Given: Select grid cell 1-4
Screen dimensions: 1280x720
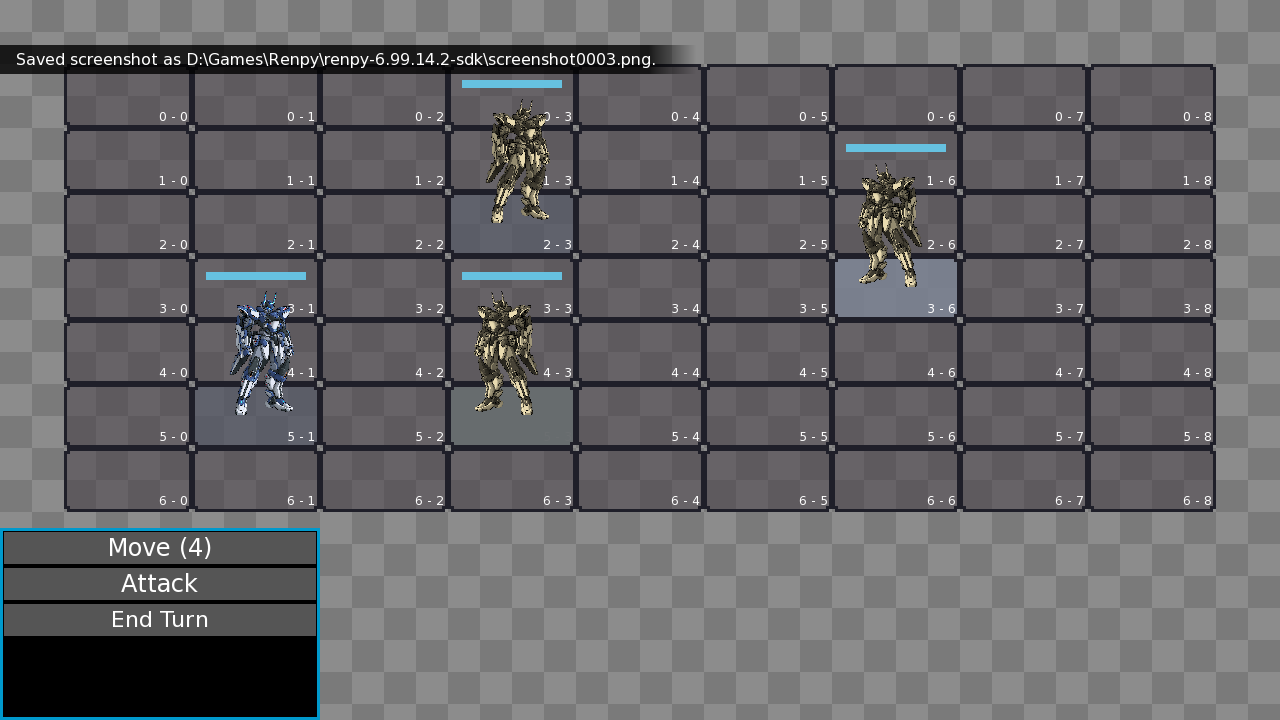Looking at the screenshot, I should 640,160.
